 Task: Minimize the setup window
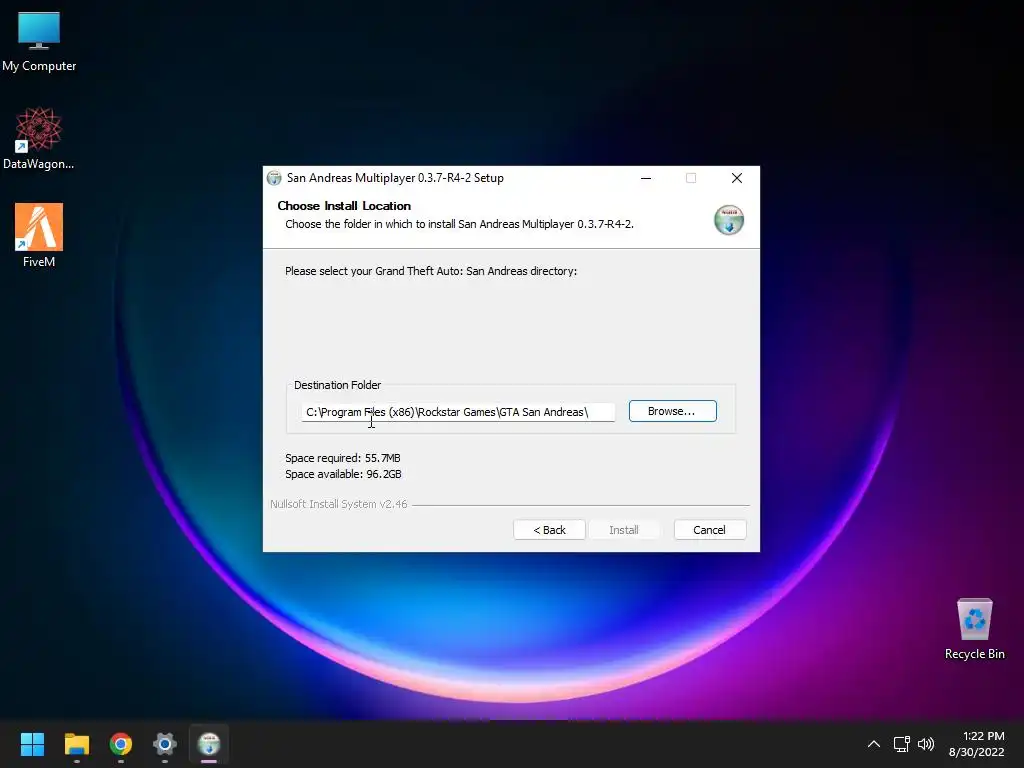pos(646,178)
